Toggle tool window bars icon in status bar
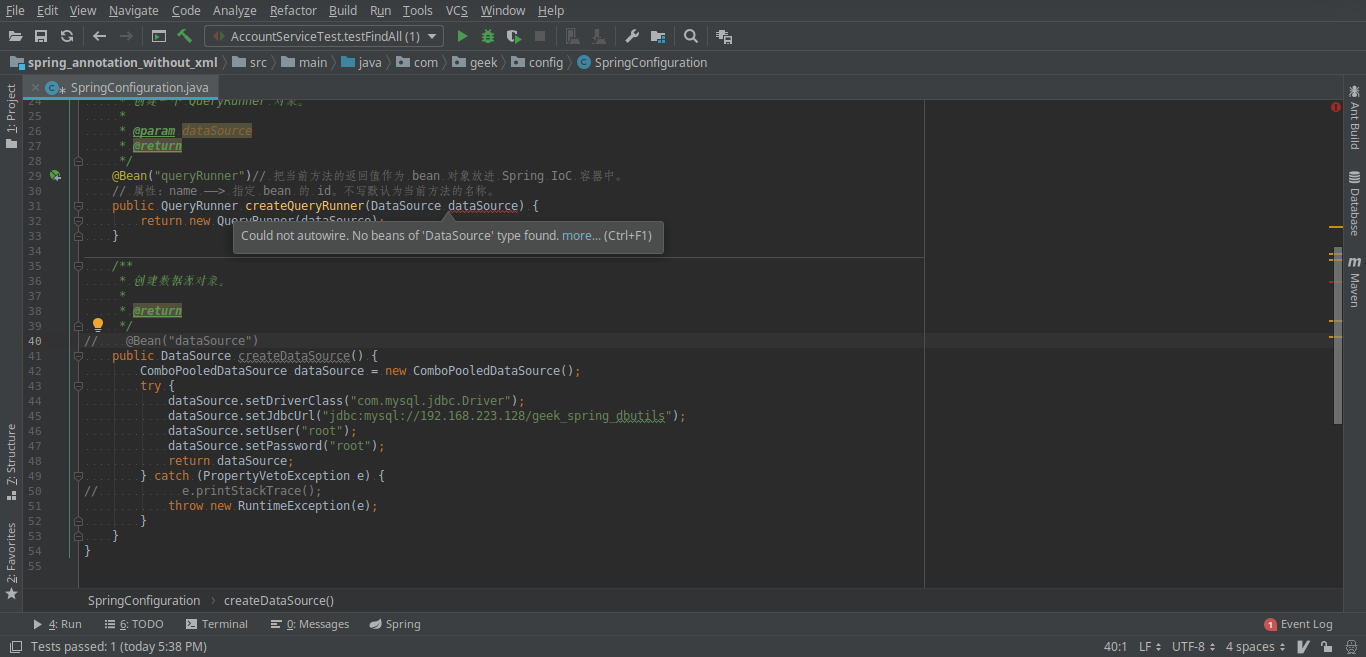Screen dimensions: 1366x657 (14, 647)
